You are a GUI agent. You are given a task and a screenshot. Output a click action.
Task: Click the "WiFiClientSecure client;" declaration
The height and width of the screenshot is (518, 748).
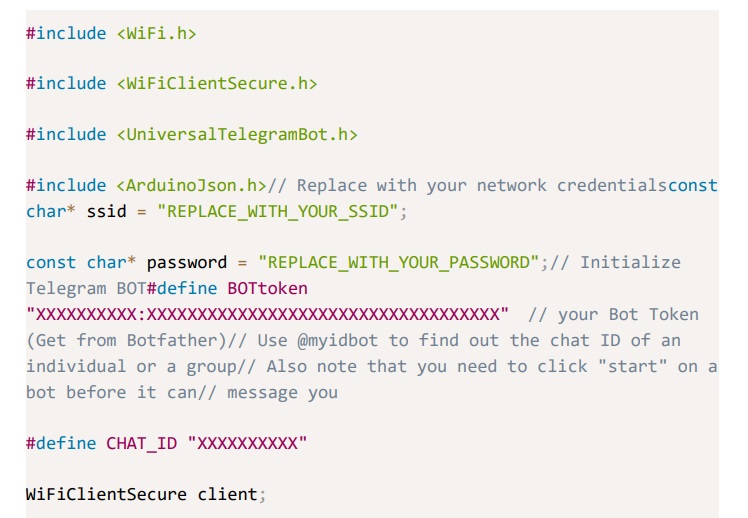pos(147,493)
